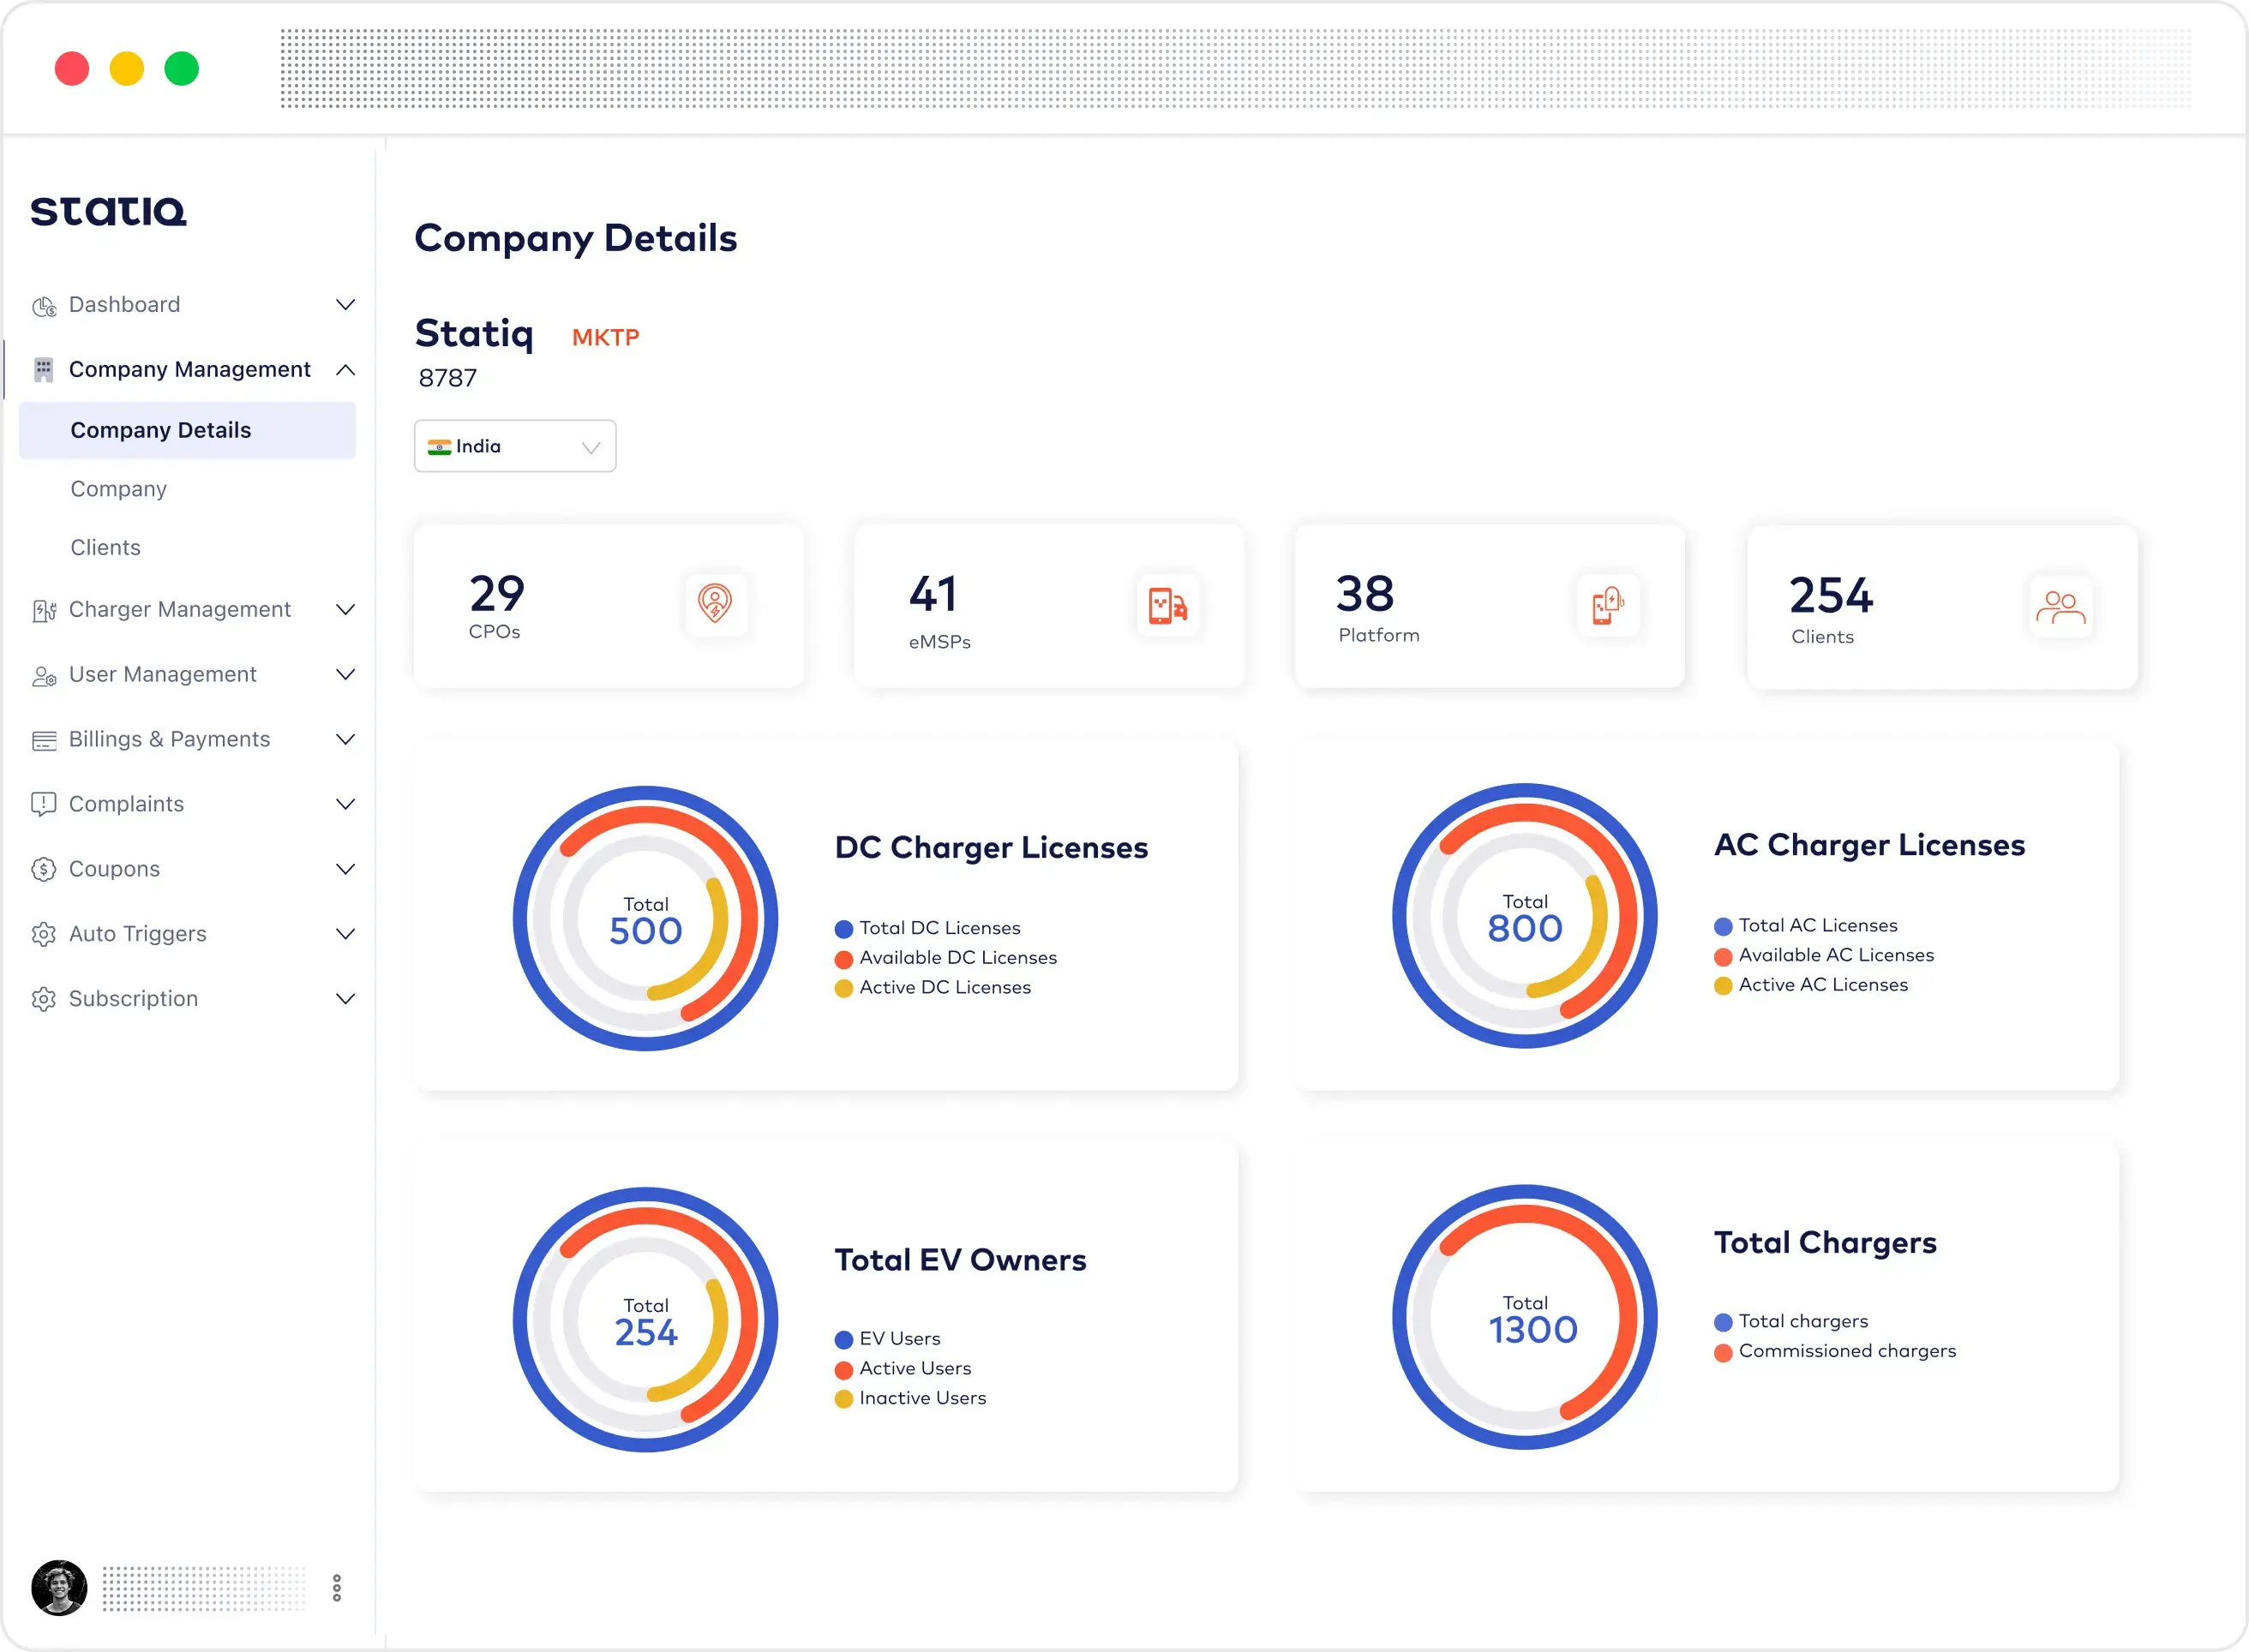The width and height of the screenshot is (2249, 1652).
Task: Click the Statiq logo
Action: point(109,211)
